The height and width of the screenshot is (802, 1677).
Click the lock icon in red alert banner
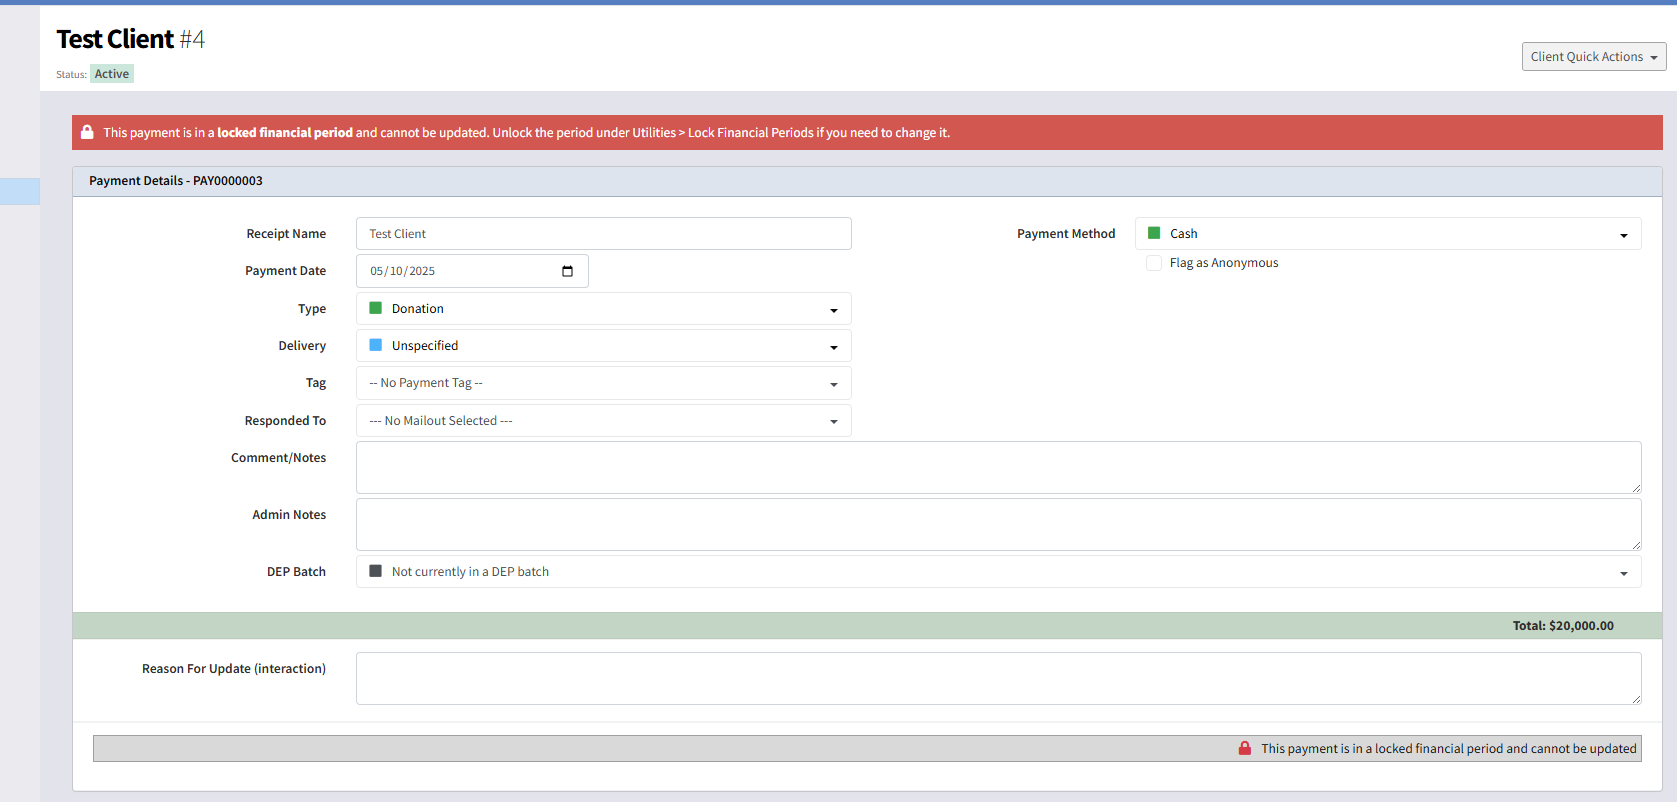point(87,132)
